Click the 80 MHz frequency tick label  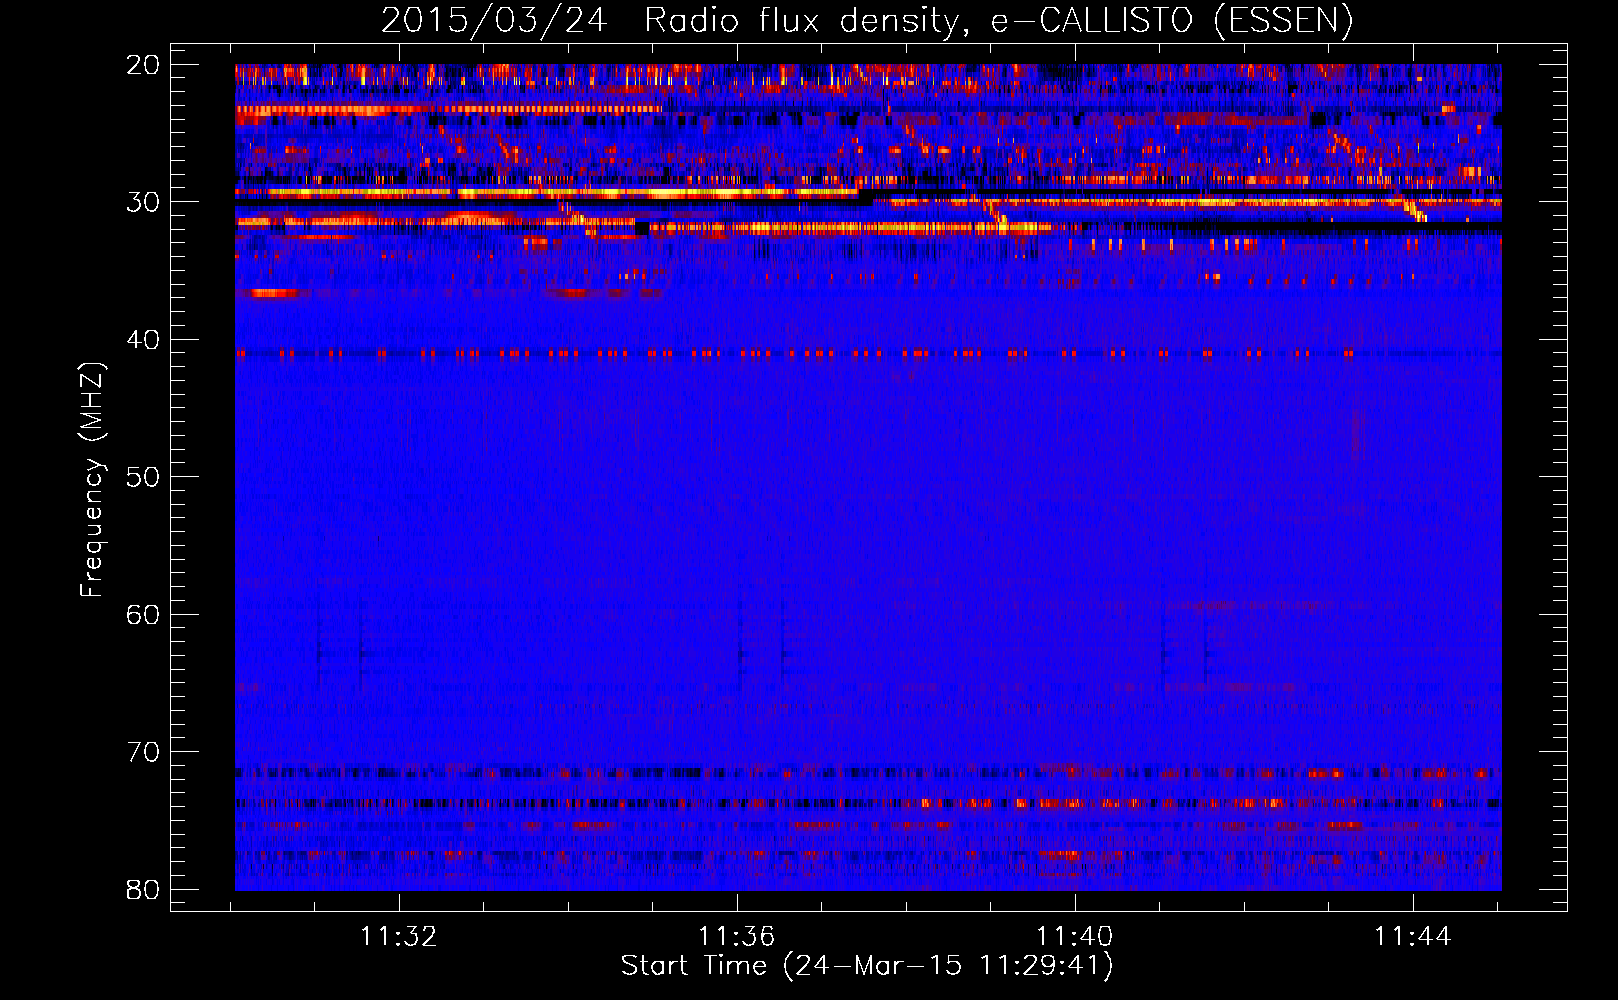pos(143,889)
